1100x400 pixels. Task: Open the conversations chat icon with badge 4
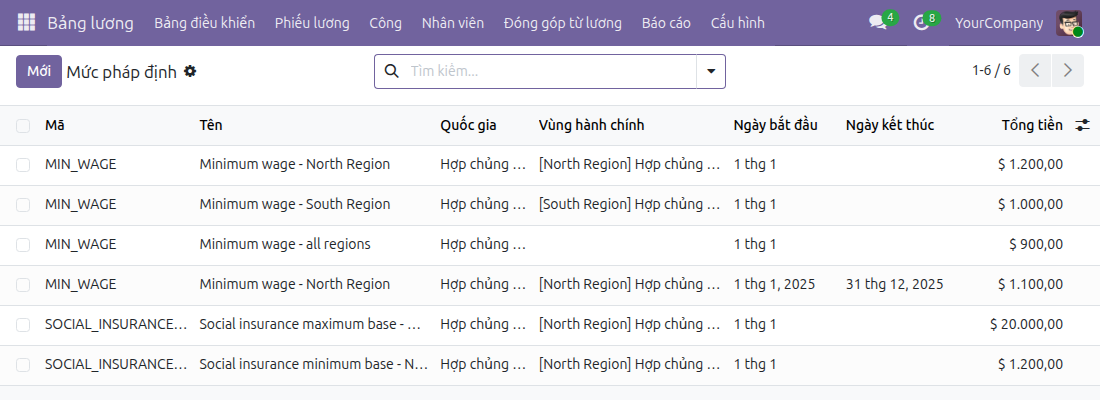point(878,22)
